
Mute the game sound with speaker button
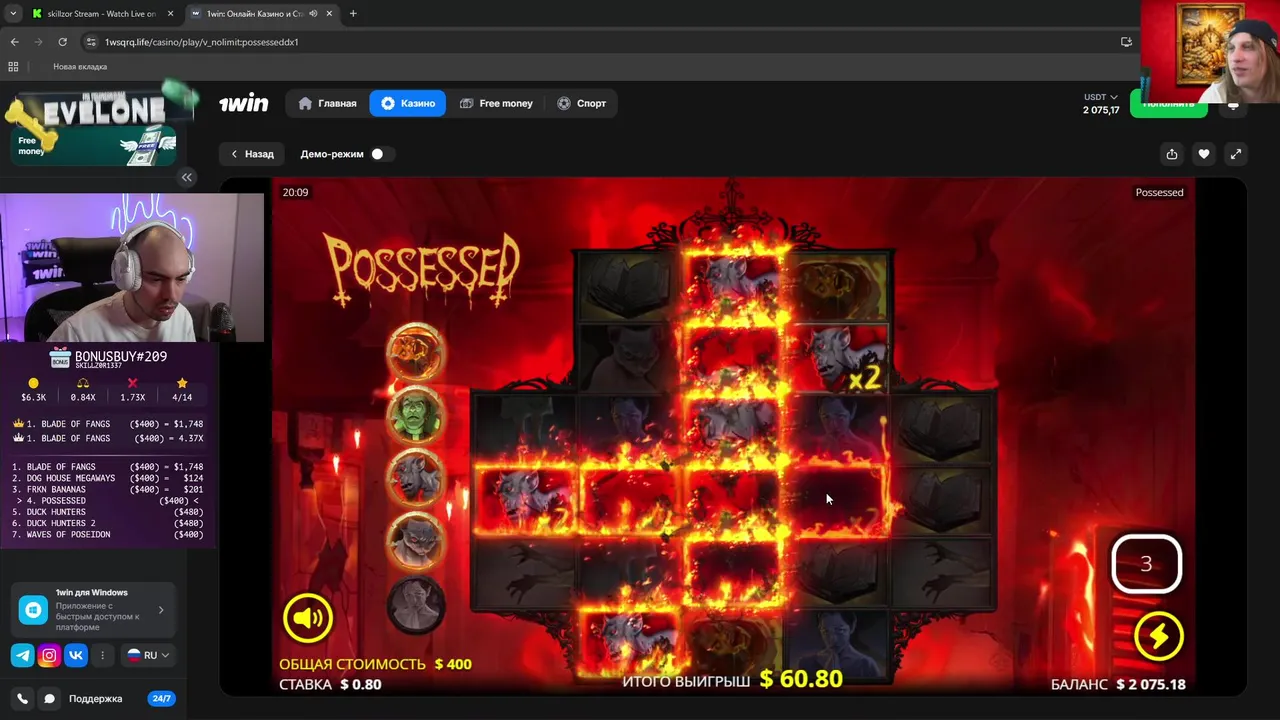tap(308, 618)
